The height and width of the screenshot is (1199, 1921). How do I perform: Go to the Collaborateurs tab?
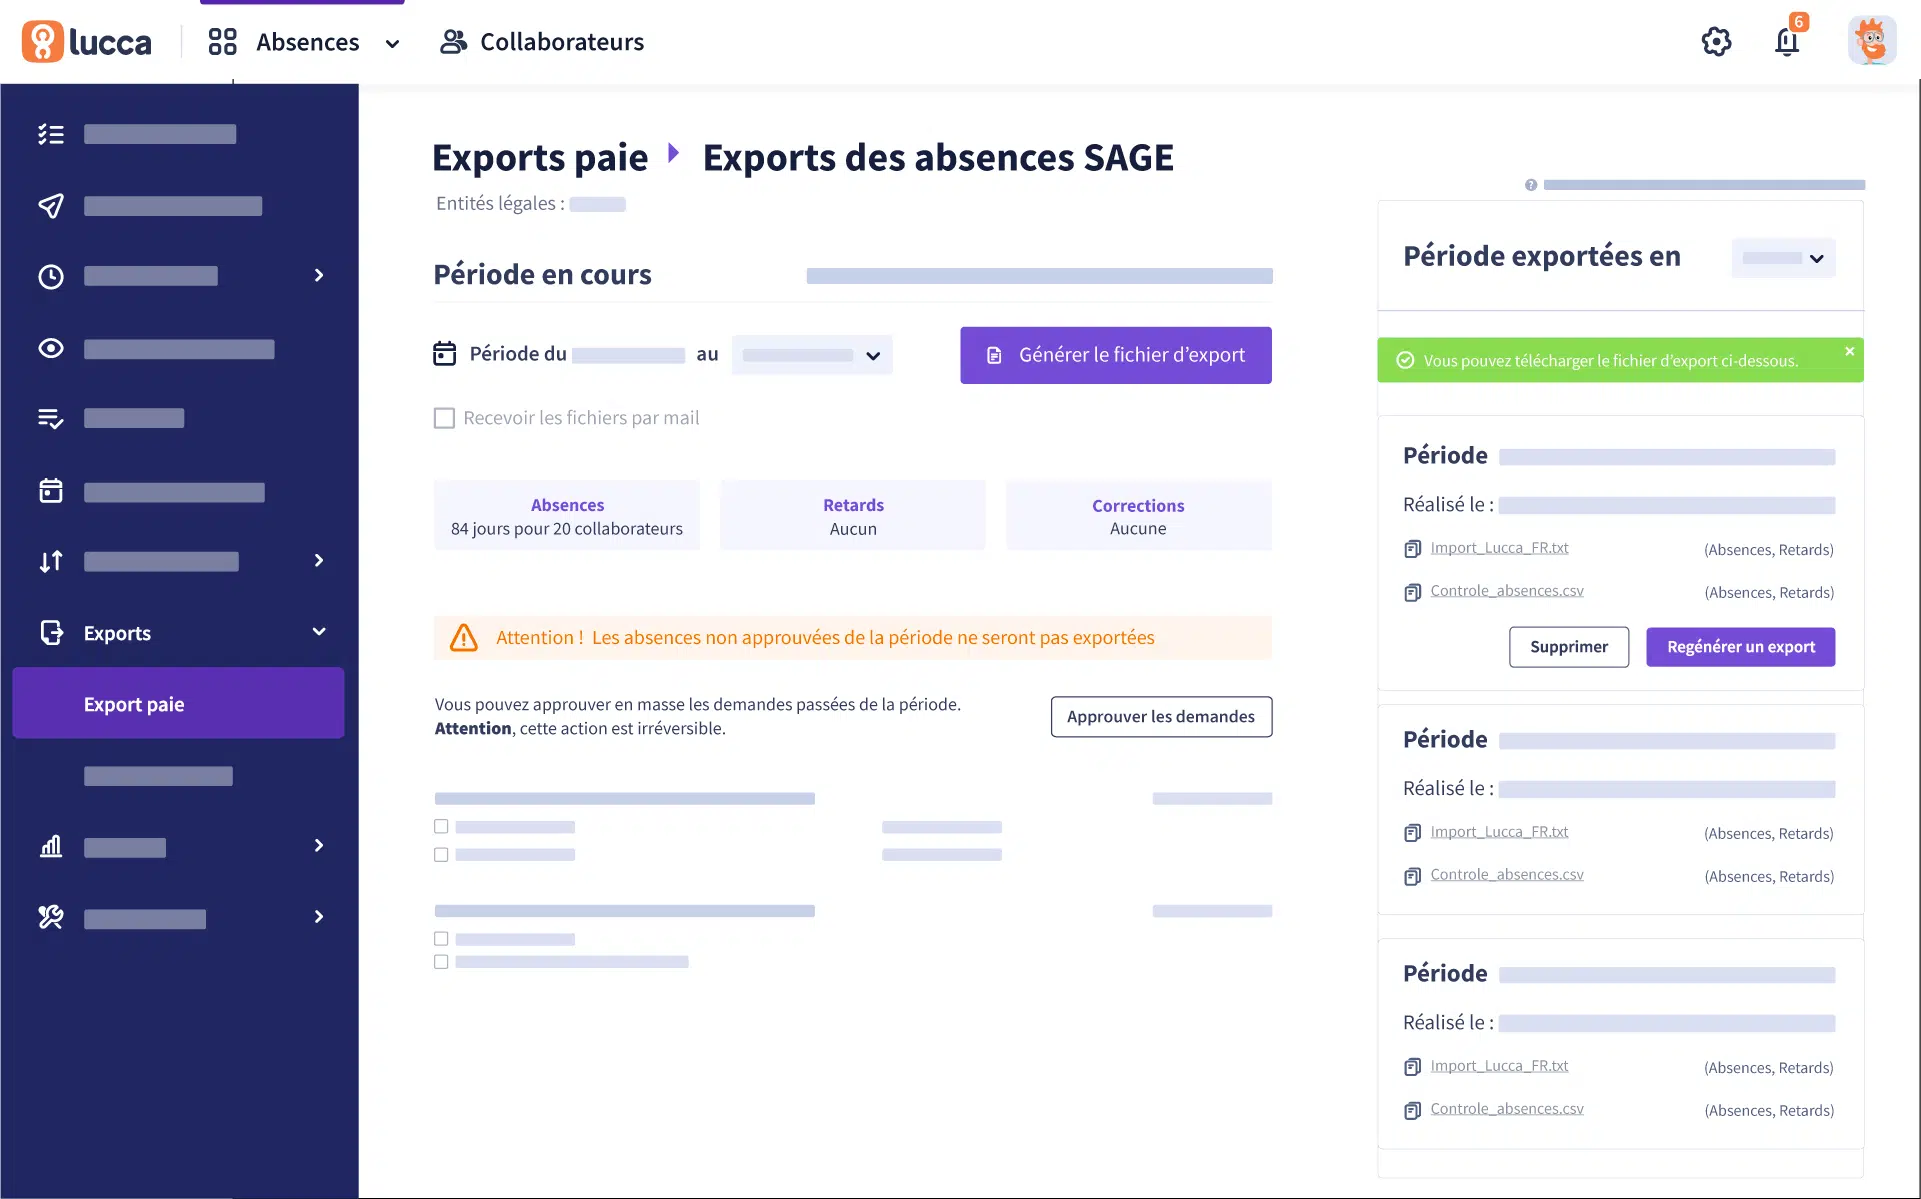click(x=542, y=42)
